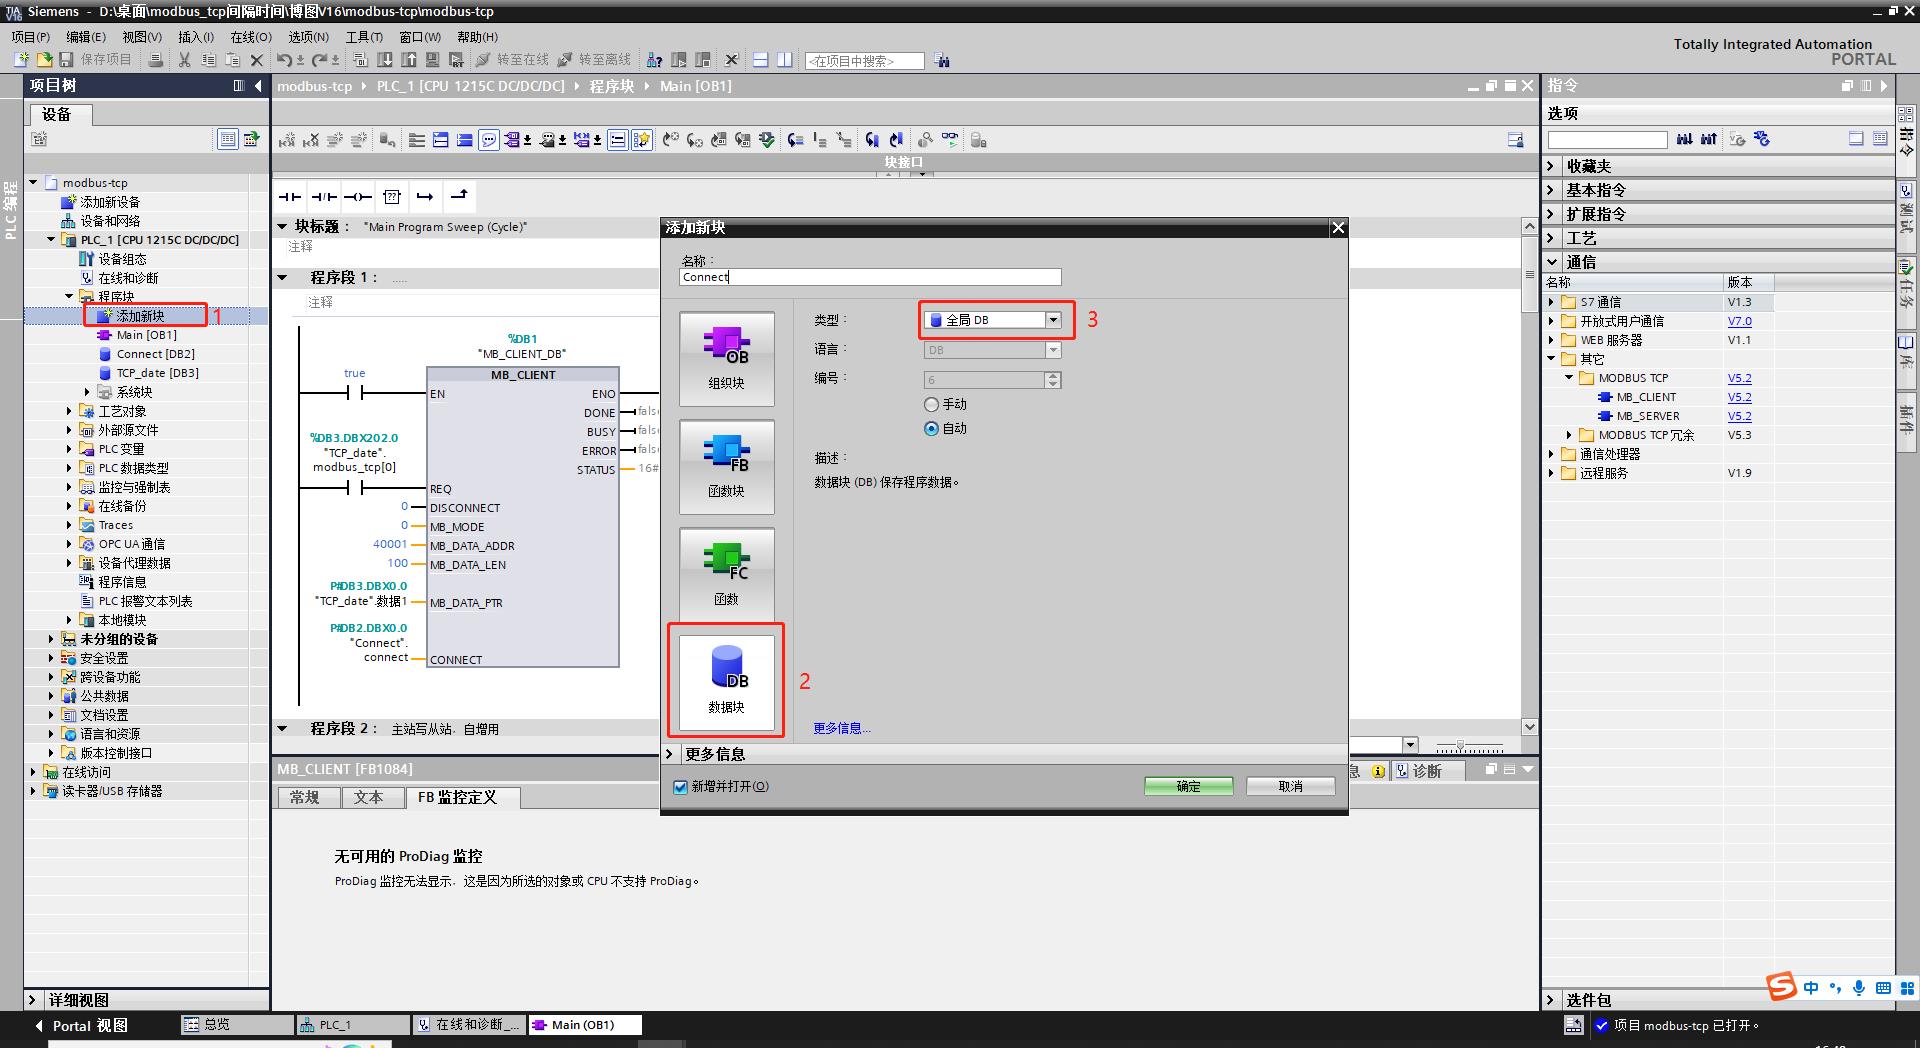Select MB_SERVER in the instructions list
The width and height of the screenshot is (1920, 1048).
click(x=1648, y=416)
